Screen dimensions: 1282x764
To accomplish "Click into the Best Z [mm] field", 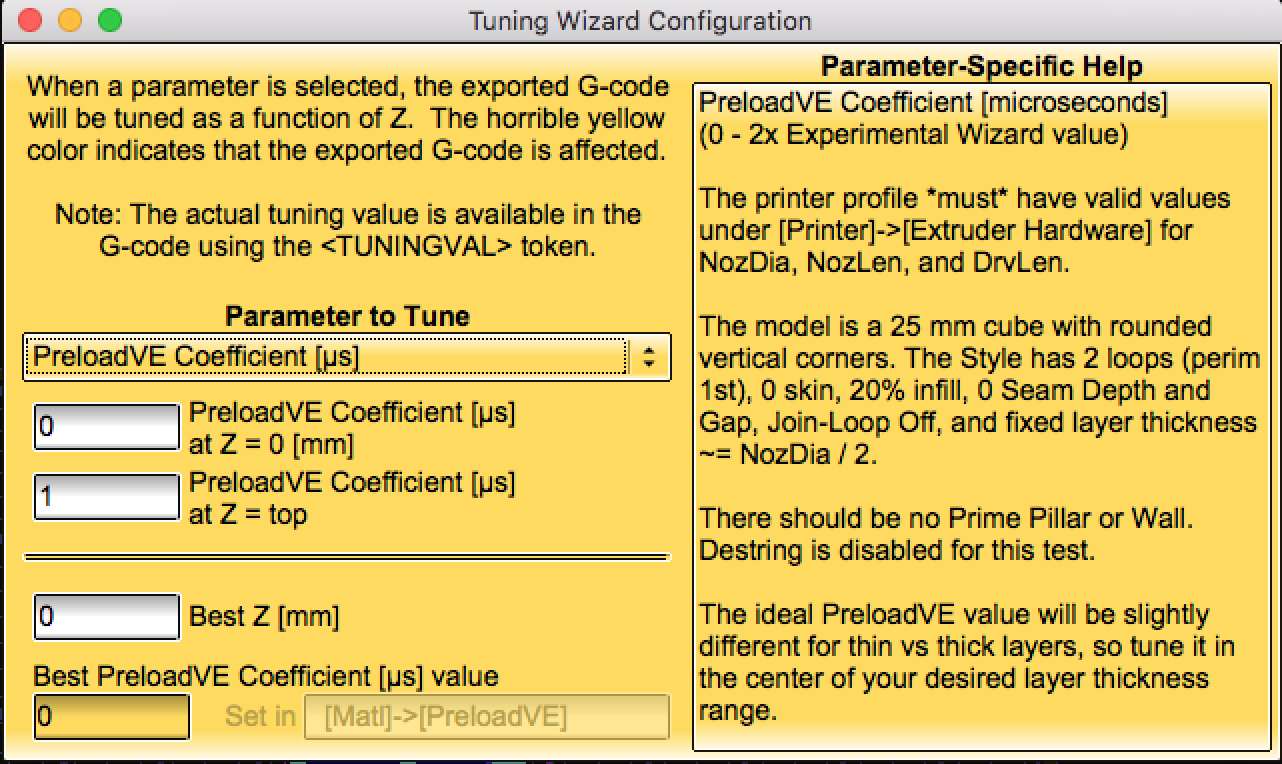I will coord(106,616).
